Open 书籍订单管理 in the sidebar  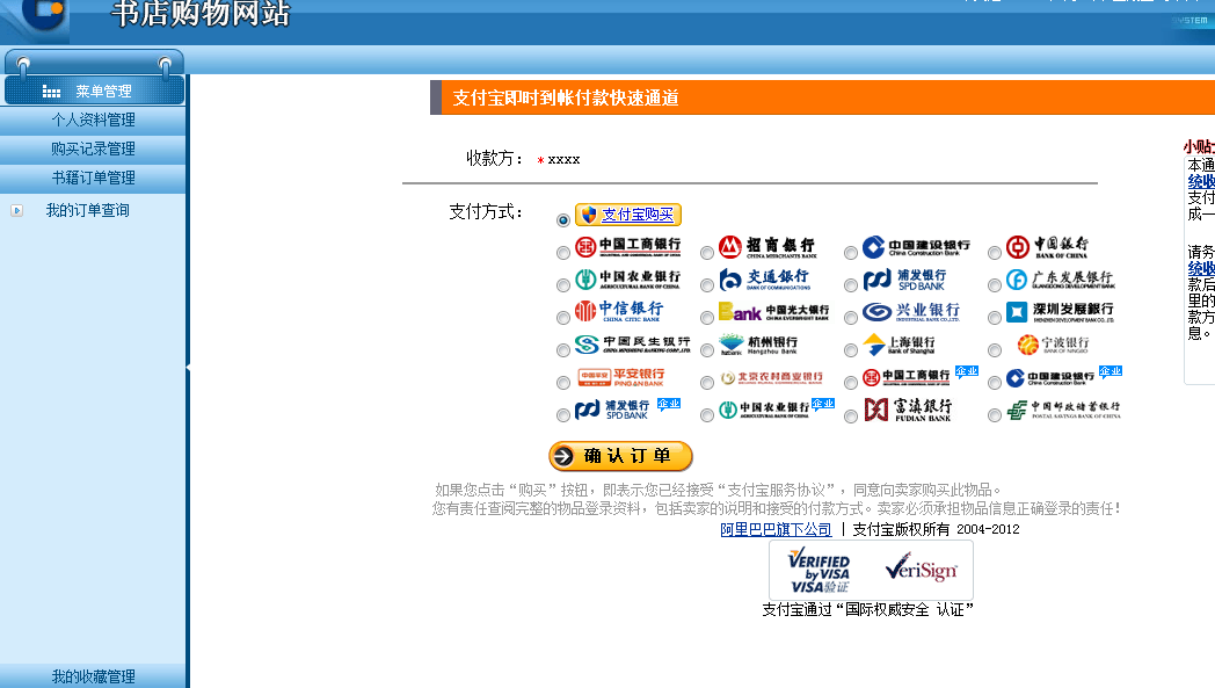pyautogui.click(x=93, y=178)
